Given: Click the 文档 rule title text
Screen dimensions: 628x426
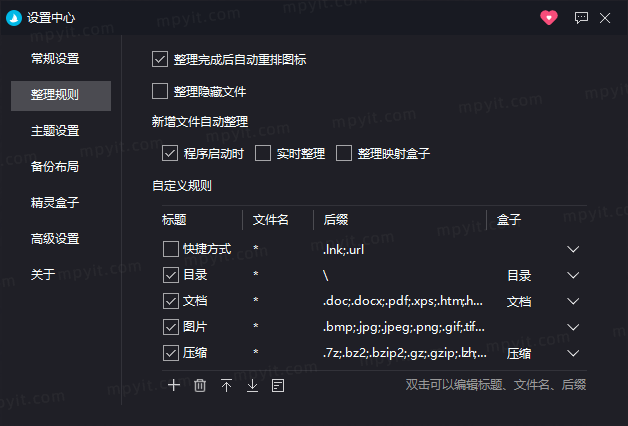Looking at the screenshot, I should tap(195, 301).
